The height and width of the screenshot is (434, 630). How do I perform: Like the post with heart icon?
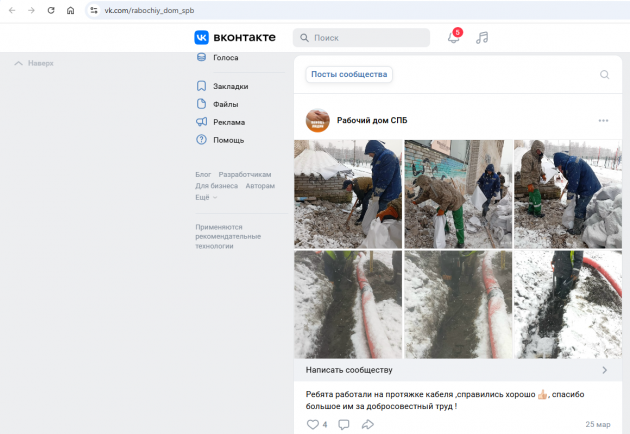pyautogui.click(x=312, y=424)
